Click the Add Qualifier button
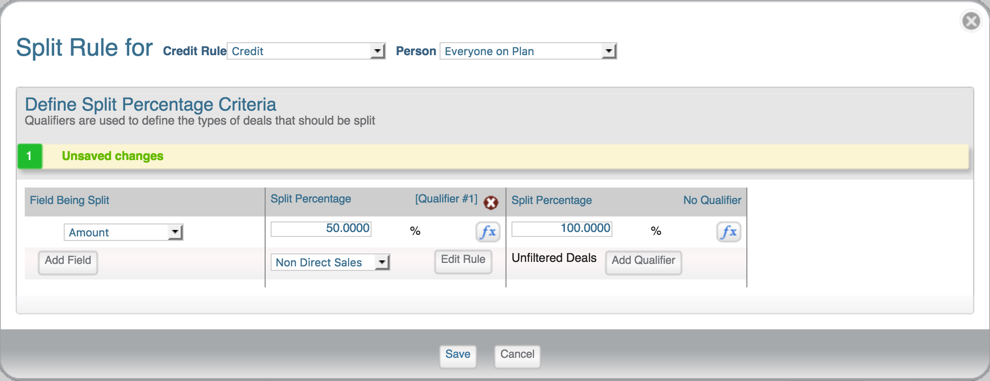990x381 pixels. click(x=643, y=262)
